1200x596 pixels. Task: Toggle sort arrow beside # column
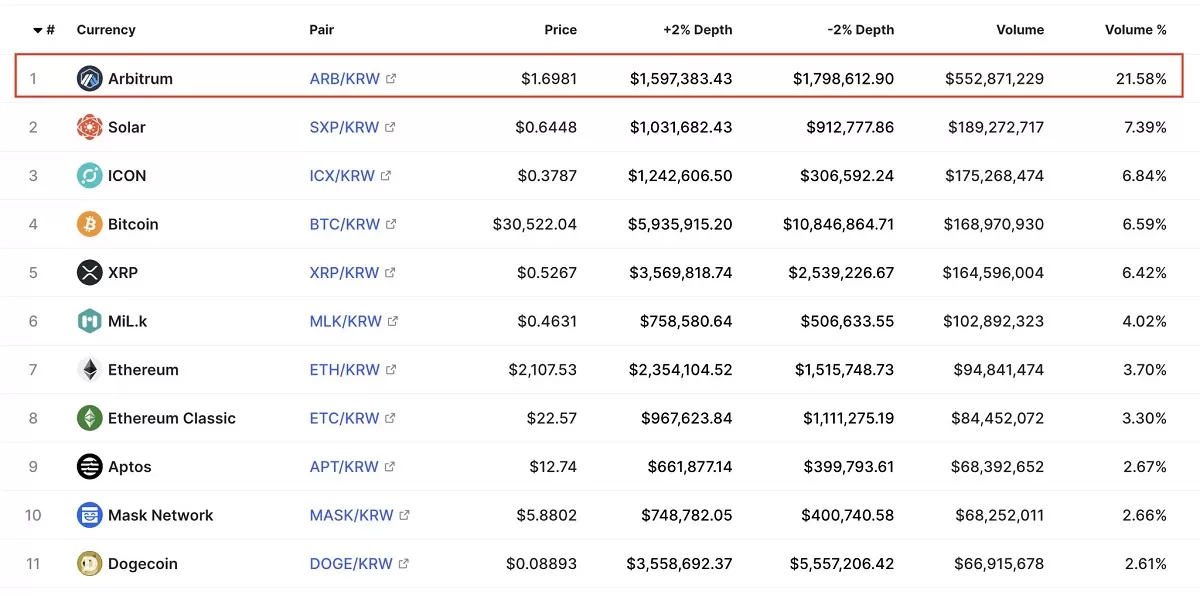(x=38, y=30)
